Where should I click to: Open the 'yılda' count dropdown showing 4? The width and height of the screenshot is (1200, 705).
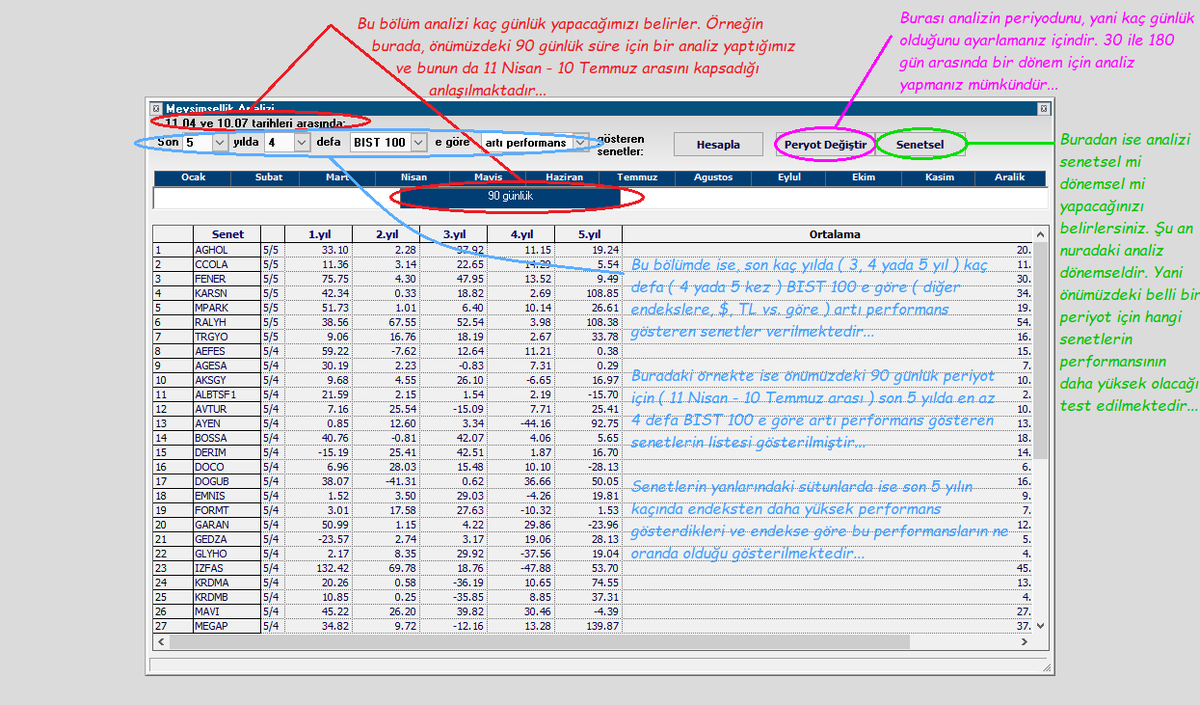click(x=302, y=143)
